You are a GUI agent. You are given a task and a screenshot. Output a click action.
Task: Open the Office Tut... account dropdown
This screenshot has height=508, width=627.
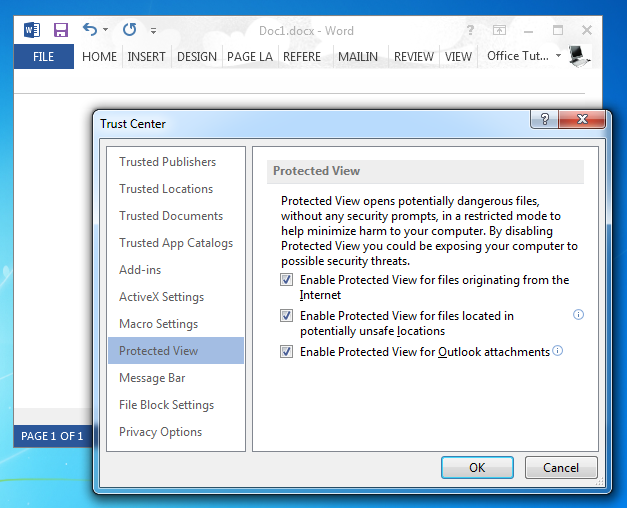[x=558, y=56]
